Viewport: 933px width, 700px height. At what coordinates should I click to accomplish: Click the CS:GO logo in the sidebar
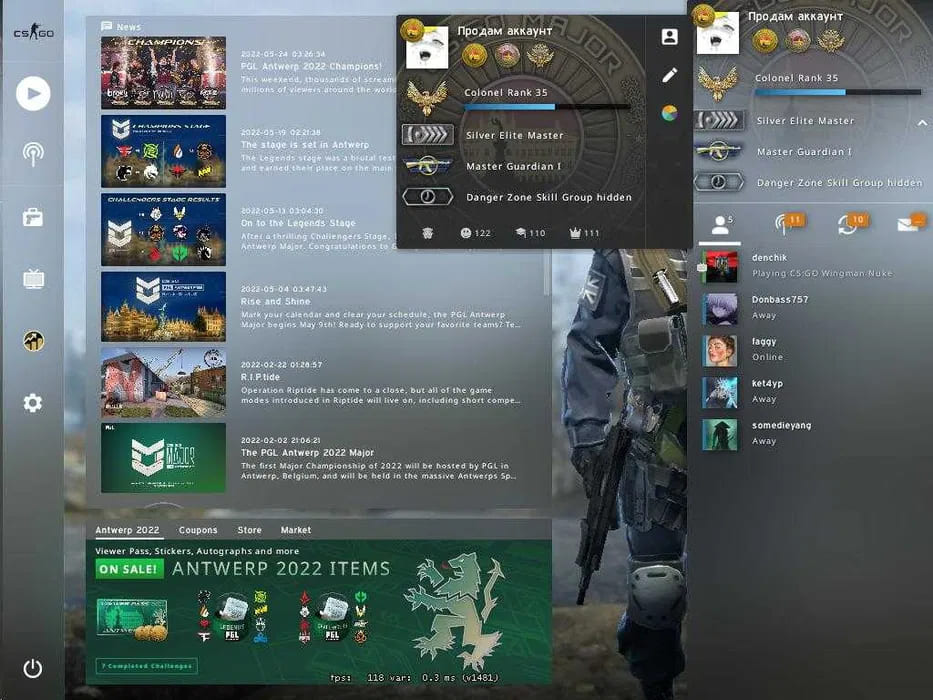pyautogui.click(x=33, y=31)
